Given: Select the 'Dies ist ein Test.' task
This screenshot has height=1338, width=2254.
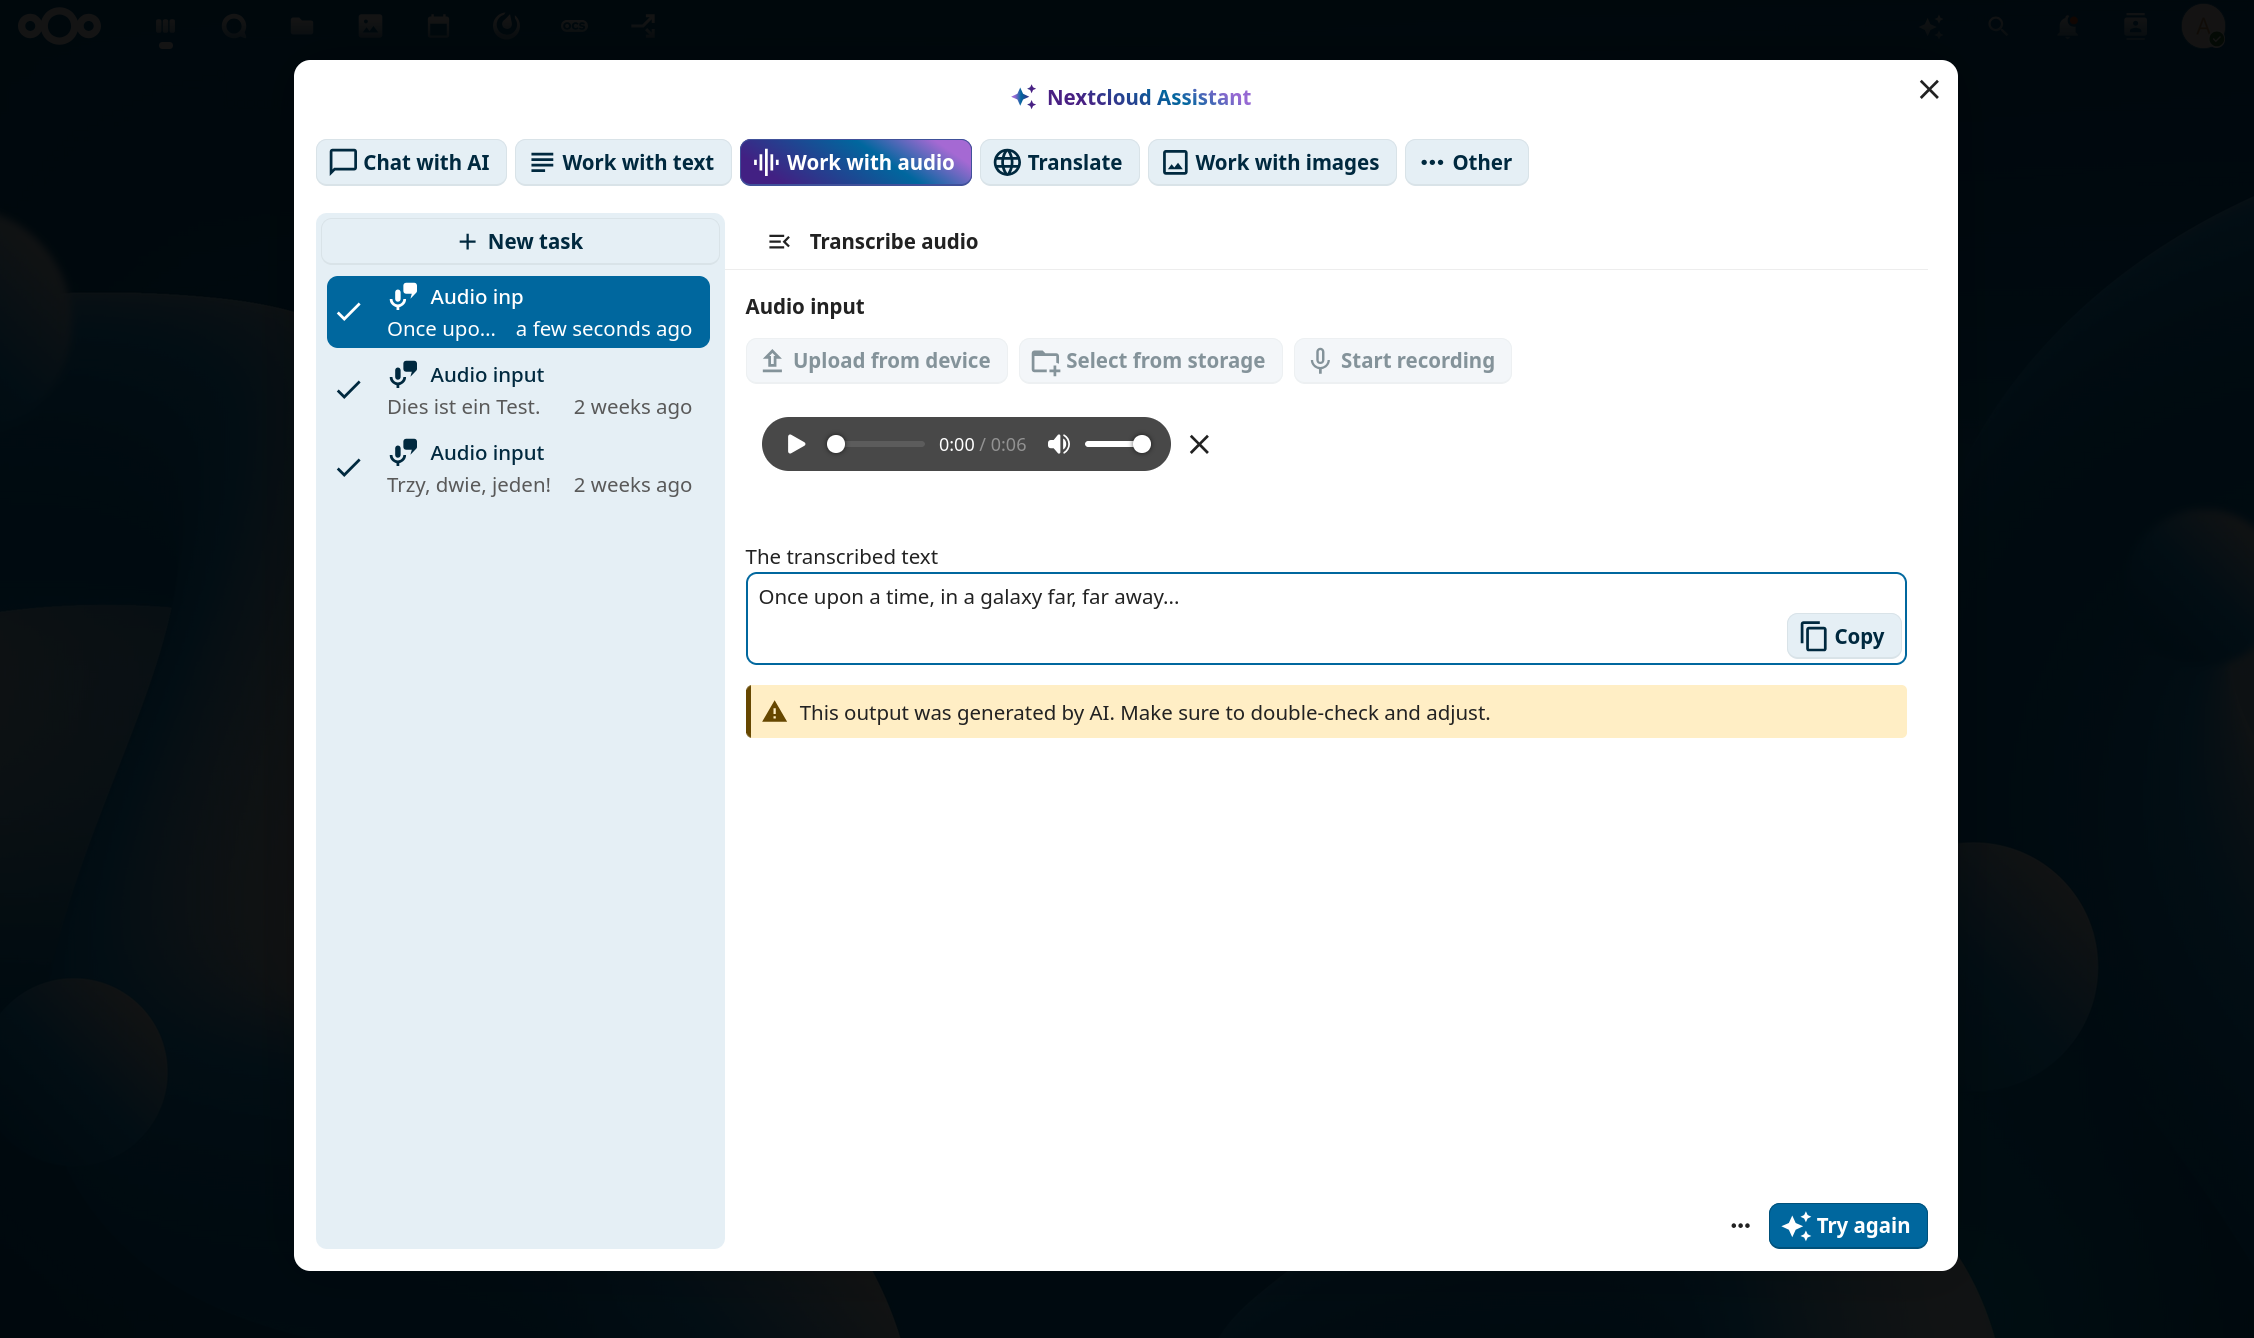Looking at the screenshot, I should [518, 390].
